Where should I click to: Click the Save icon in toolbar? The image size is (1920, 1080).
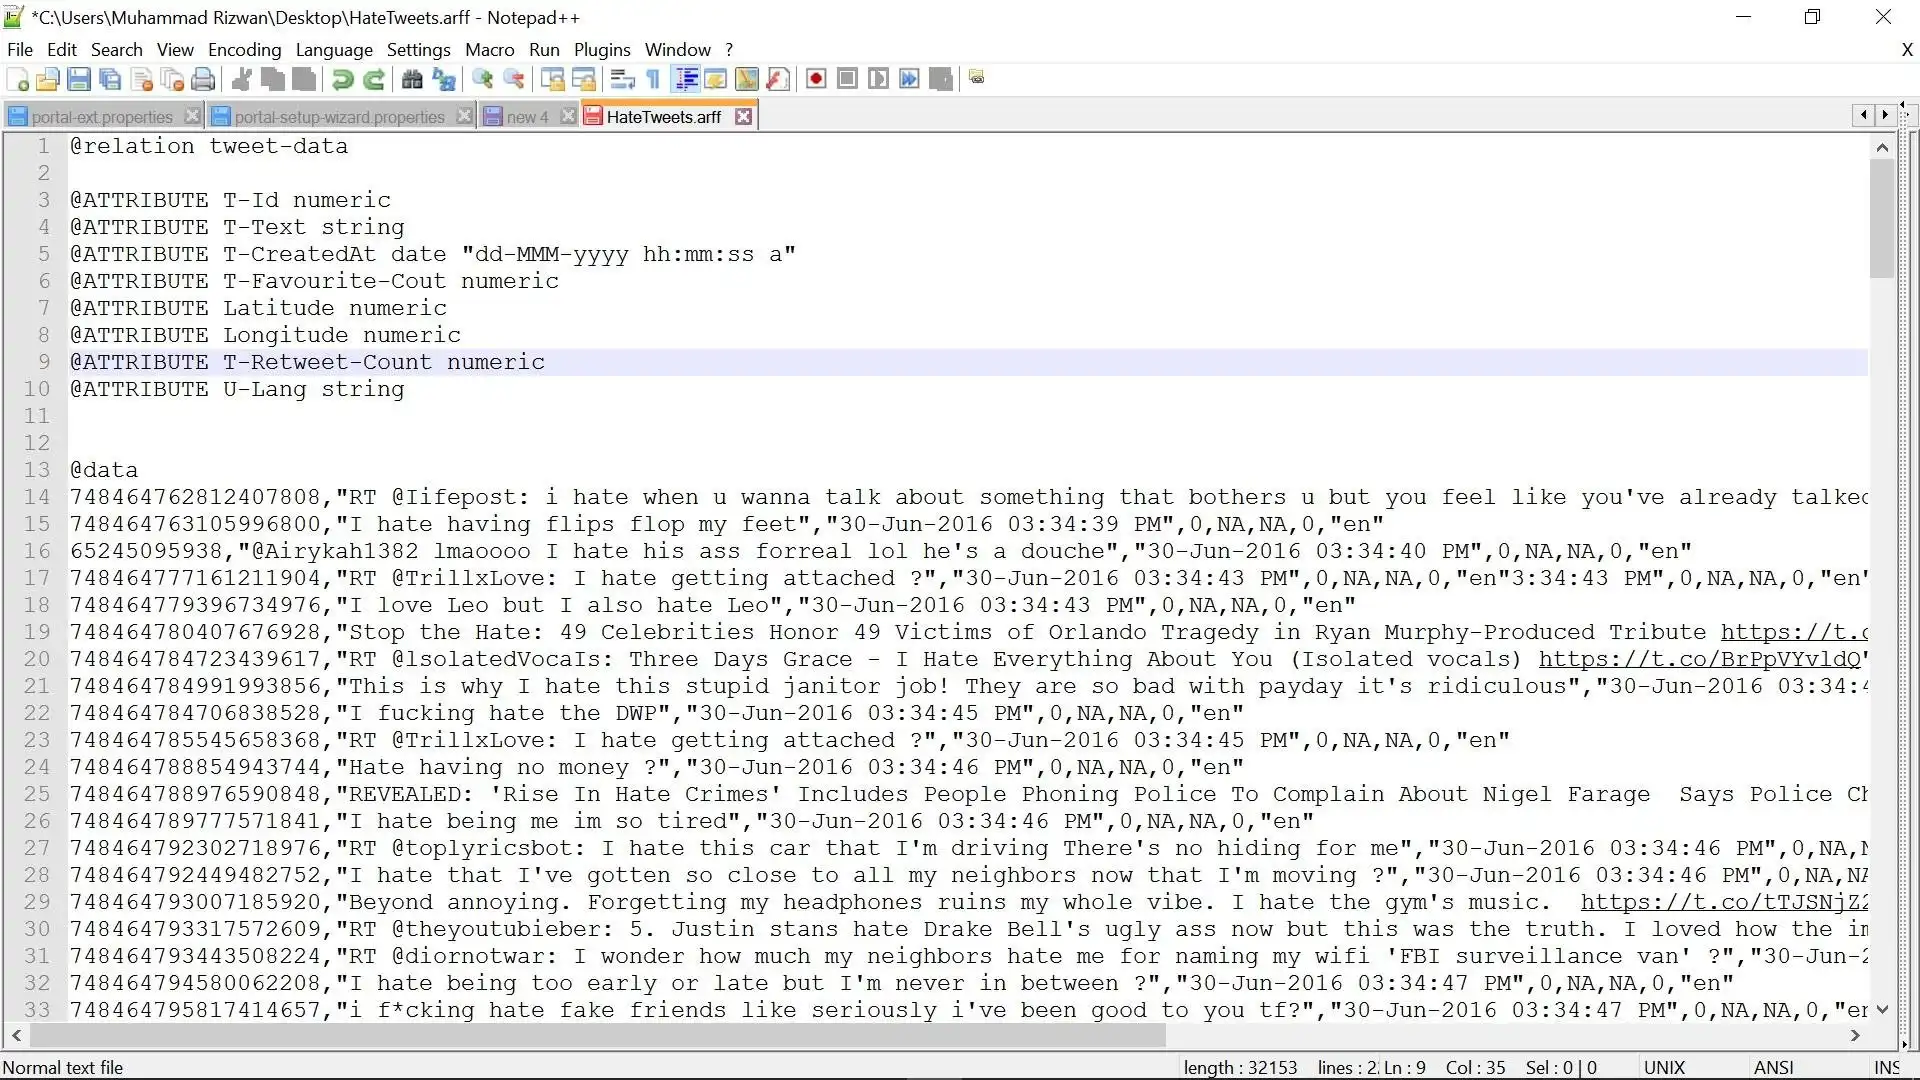(78, 79)
